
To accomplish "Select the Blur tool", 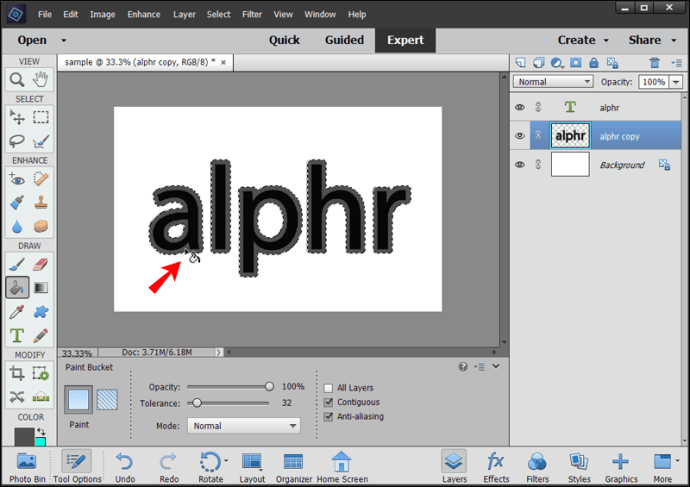I will (x=17, y=227).
